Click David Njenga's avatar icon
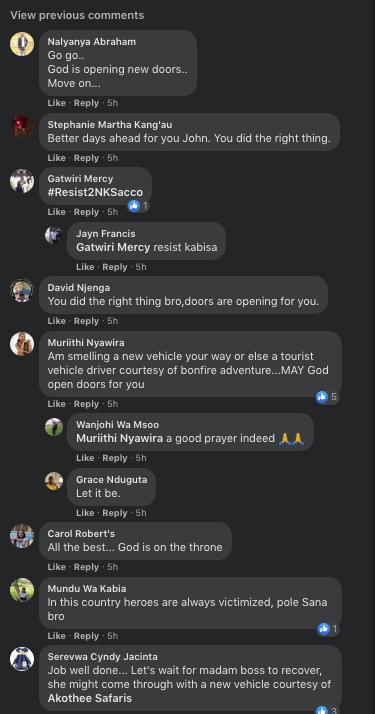The height and width of the screenshot is (714, 375). pos(22,290)
